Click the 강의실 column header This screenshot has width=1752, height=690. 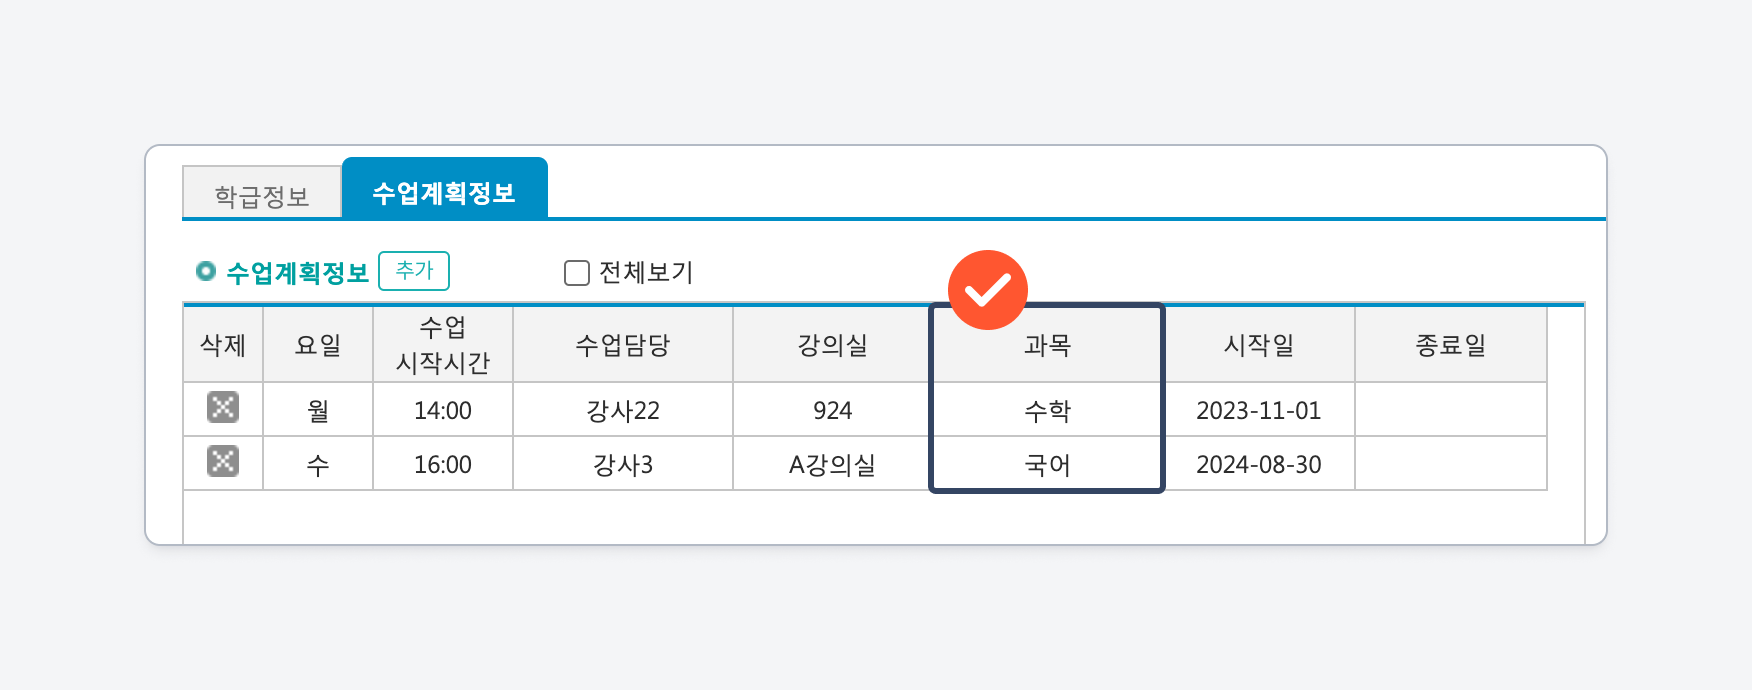(x=832, y=345)
